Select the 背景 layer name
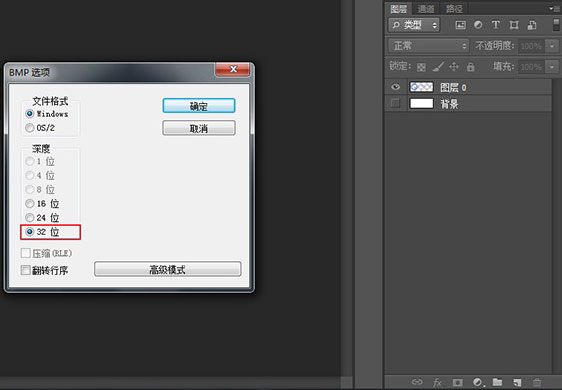The height and width of the screenshot is (390, 562). pos(449,104)
